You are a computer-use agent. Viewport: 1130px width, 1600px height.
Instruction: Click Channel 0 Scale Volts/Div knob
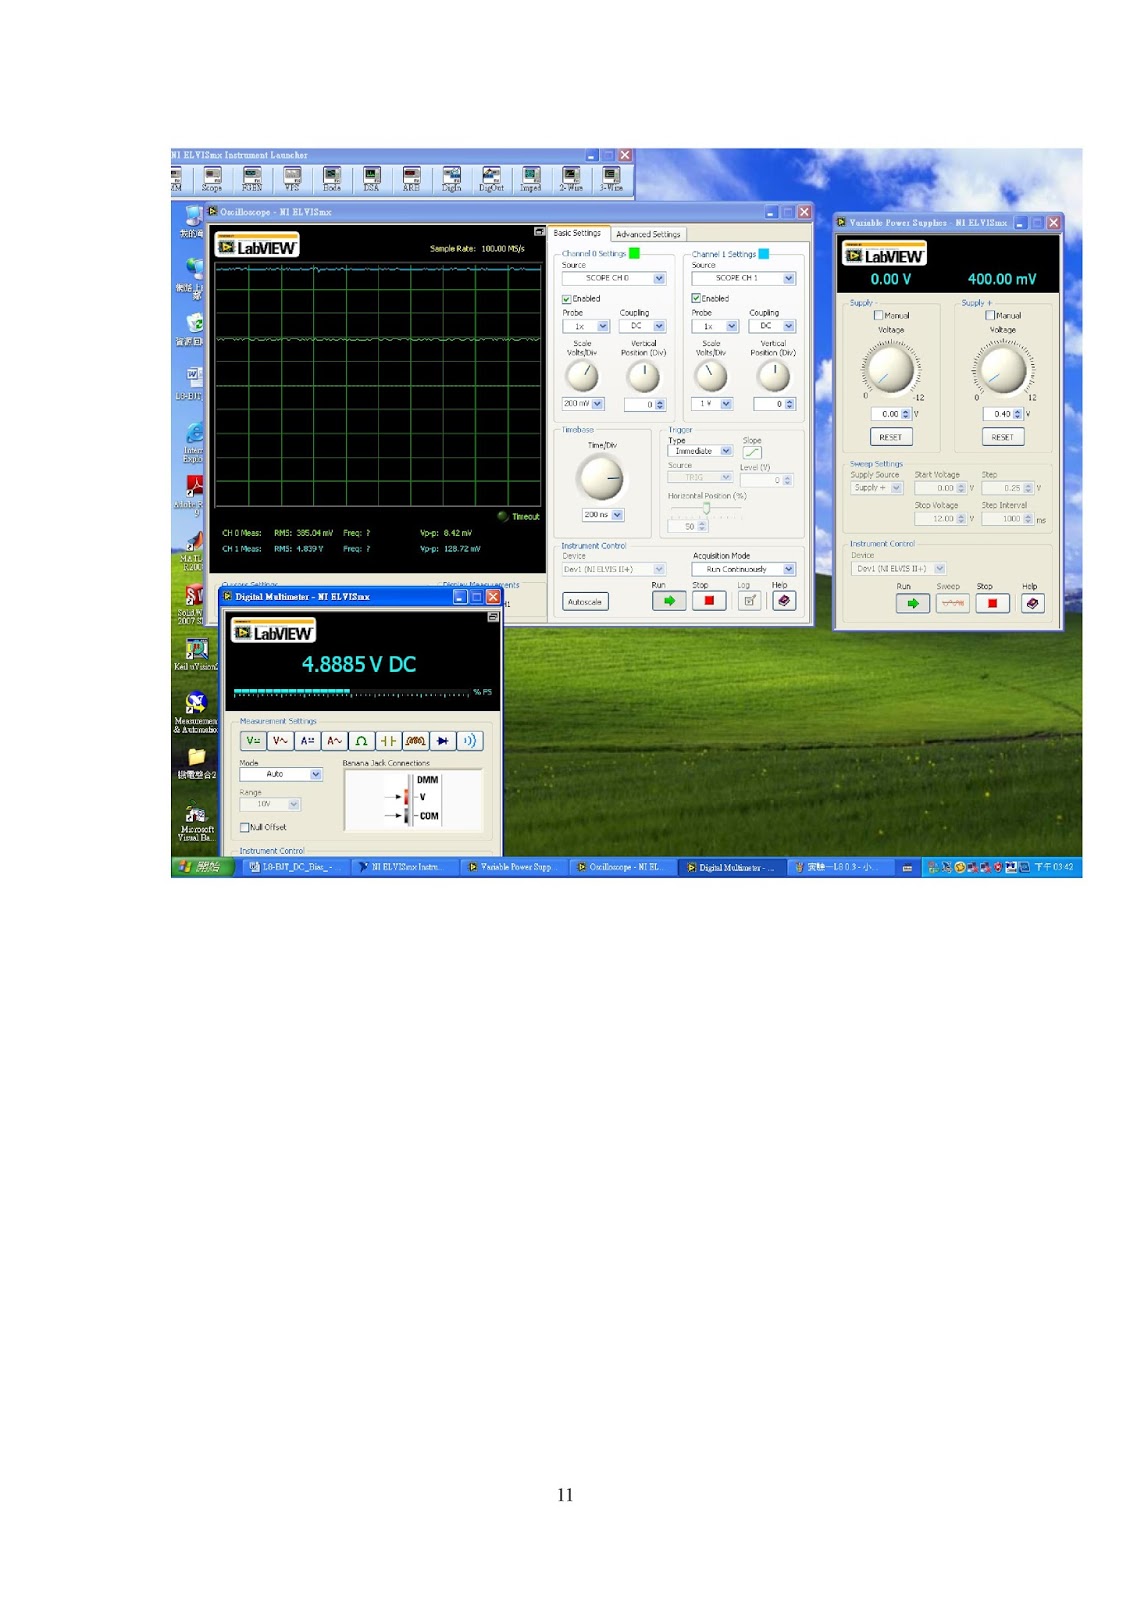point(581,376)
